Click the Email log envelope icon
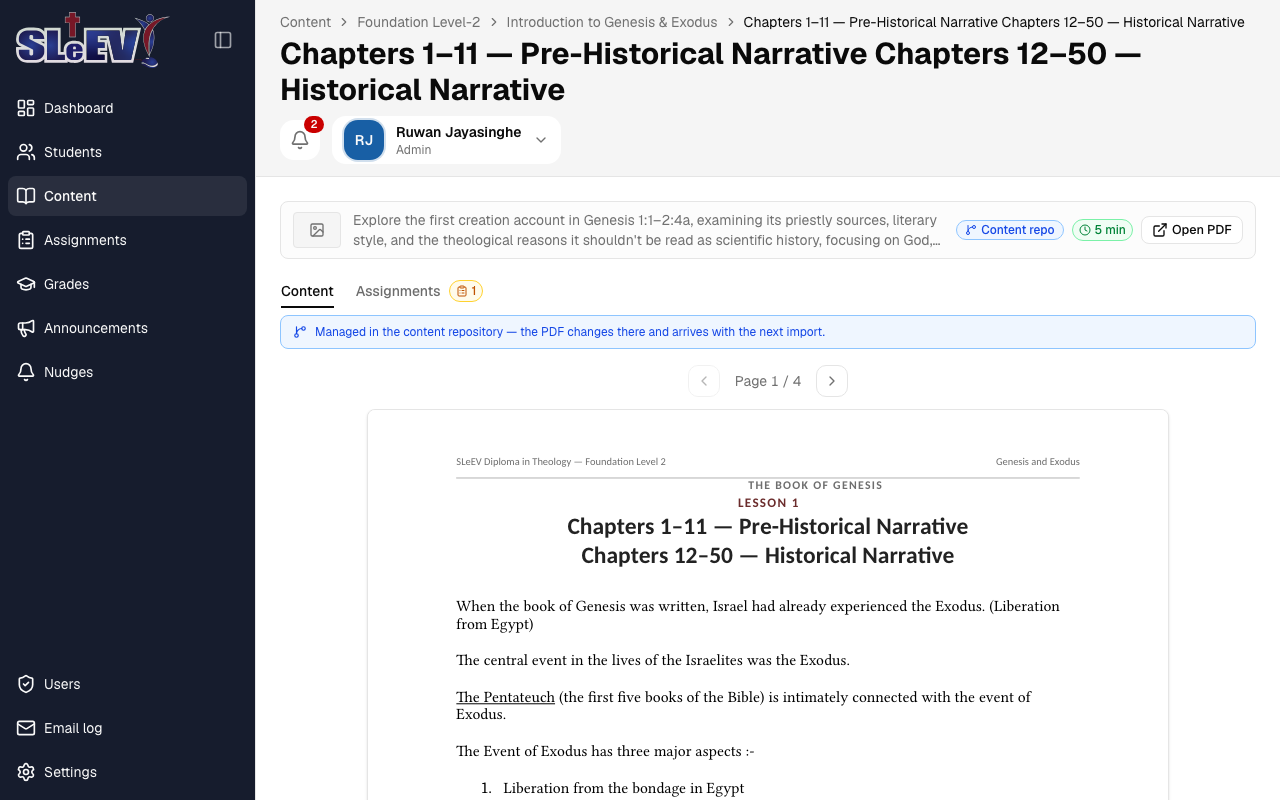The width and height of the screenshot is (1280, 800). (26, 728)
